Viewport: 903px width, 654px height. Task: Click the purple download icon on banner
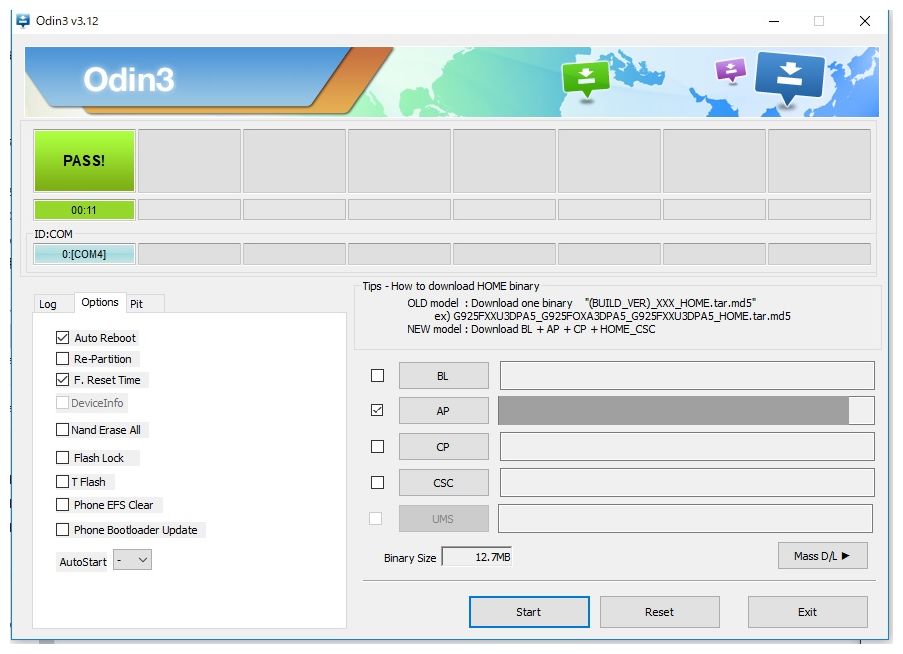click(730, 72)
